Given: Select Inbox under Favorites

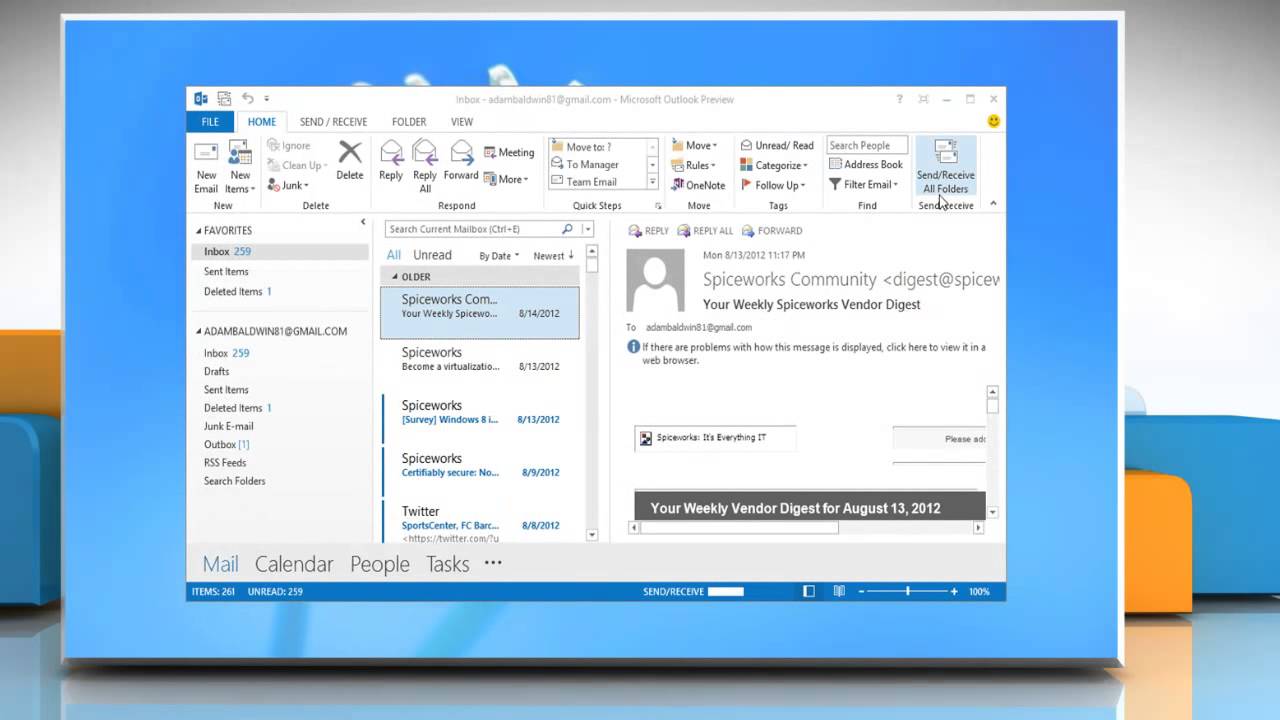Looking at the screenshot, I should (x=280, y=252).
